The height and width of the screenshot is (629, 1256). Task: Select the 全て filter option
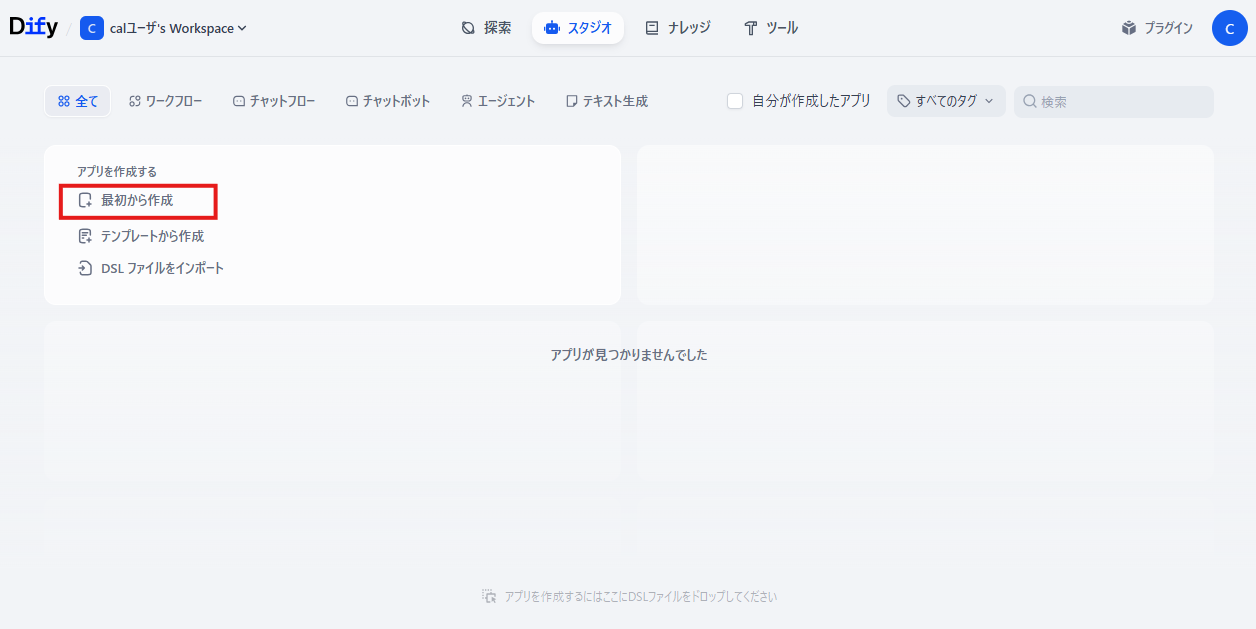[x=77, y=100]
